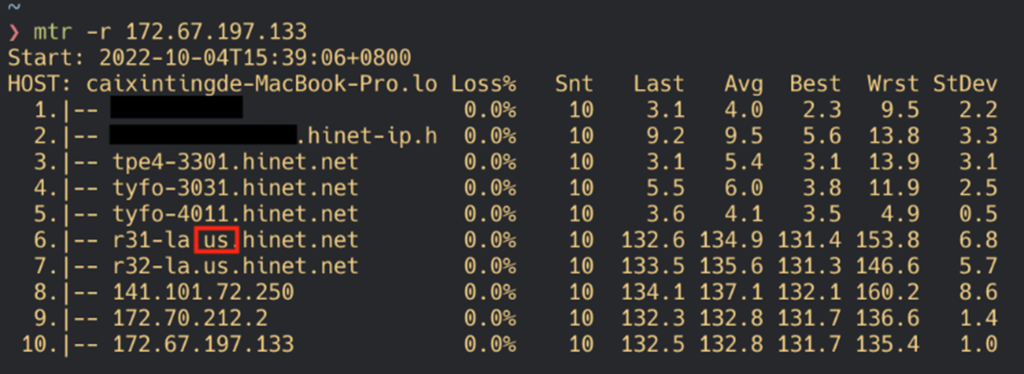Viewport: 1024px width, 374px height.
Task: Click the red-boxed 'us' text
Action: (217, 240)
